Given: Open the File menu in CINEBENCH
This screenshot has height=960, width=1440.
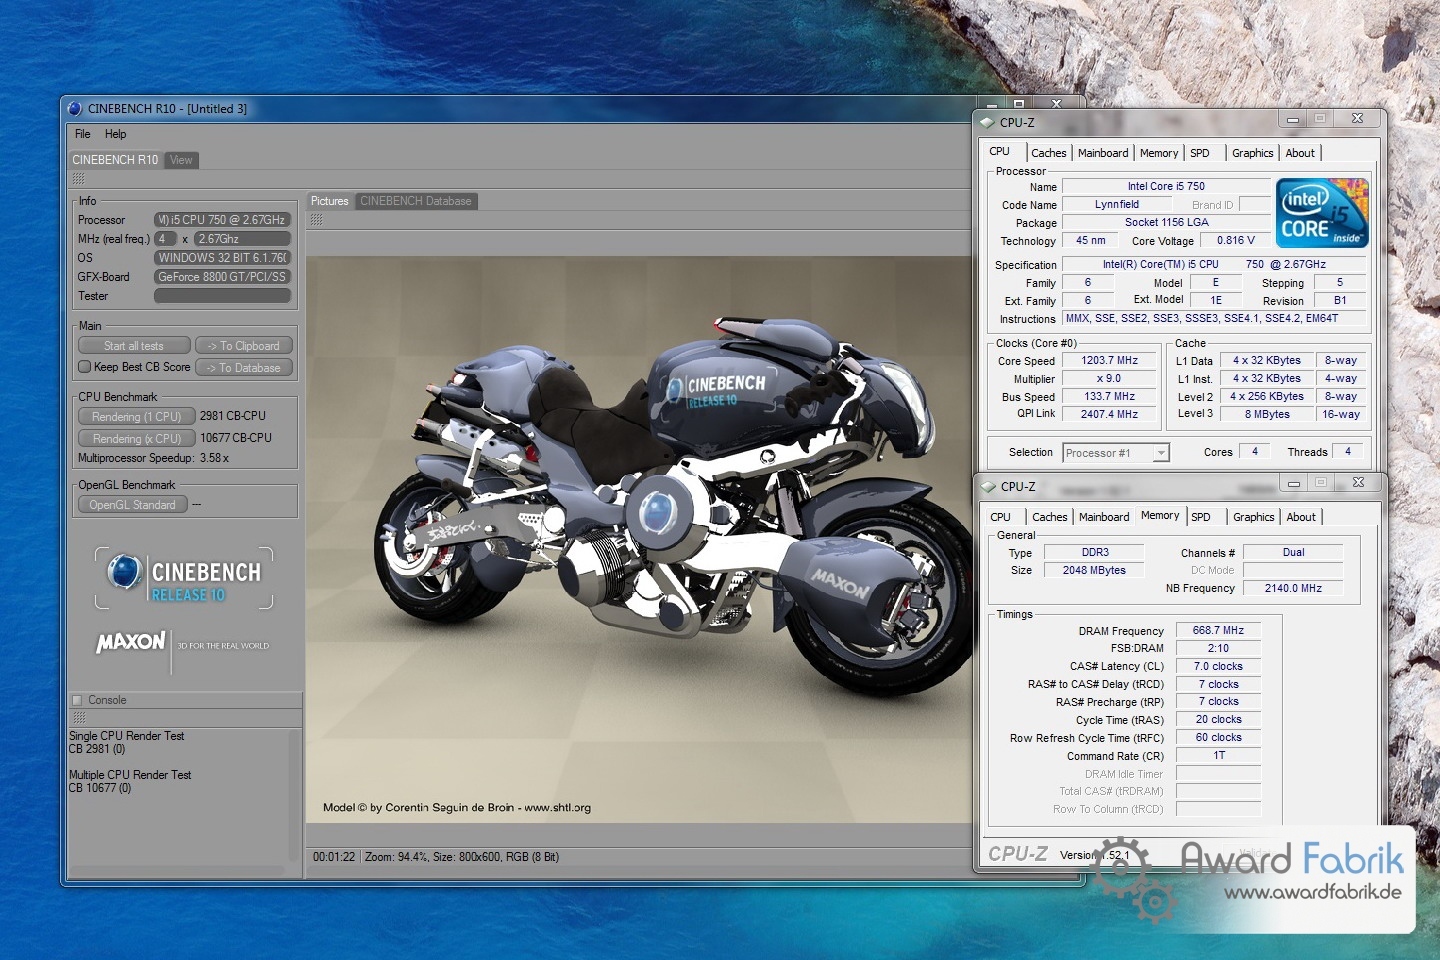Looking at the screenshot, I should [82, 134].
